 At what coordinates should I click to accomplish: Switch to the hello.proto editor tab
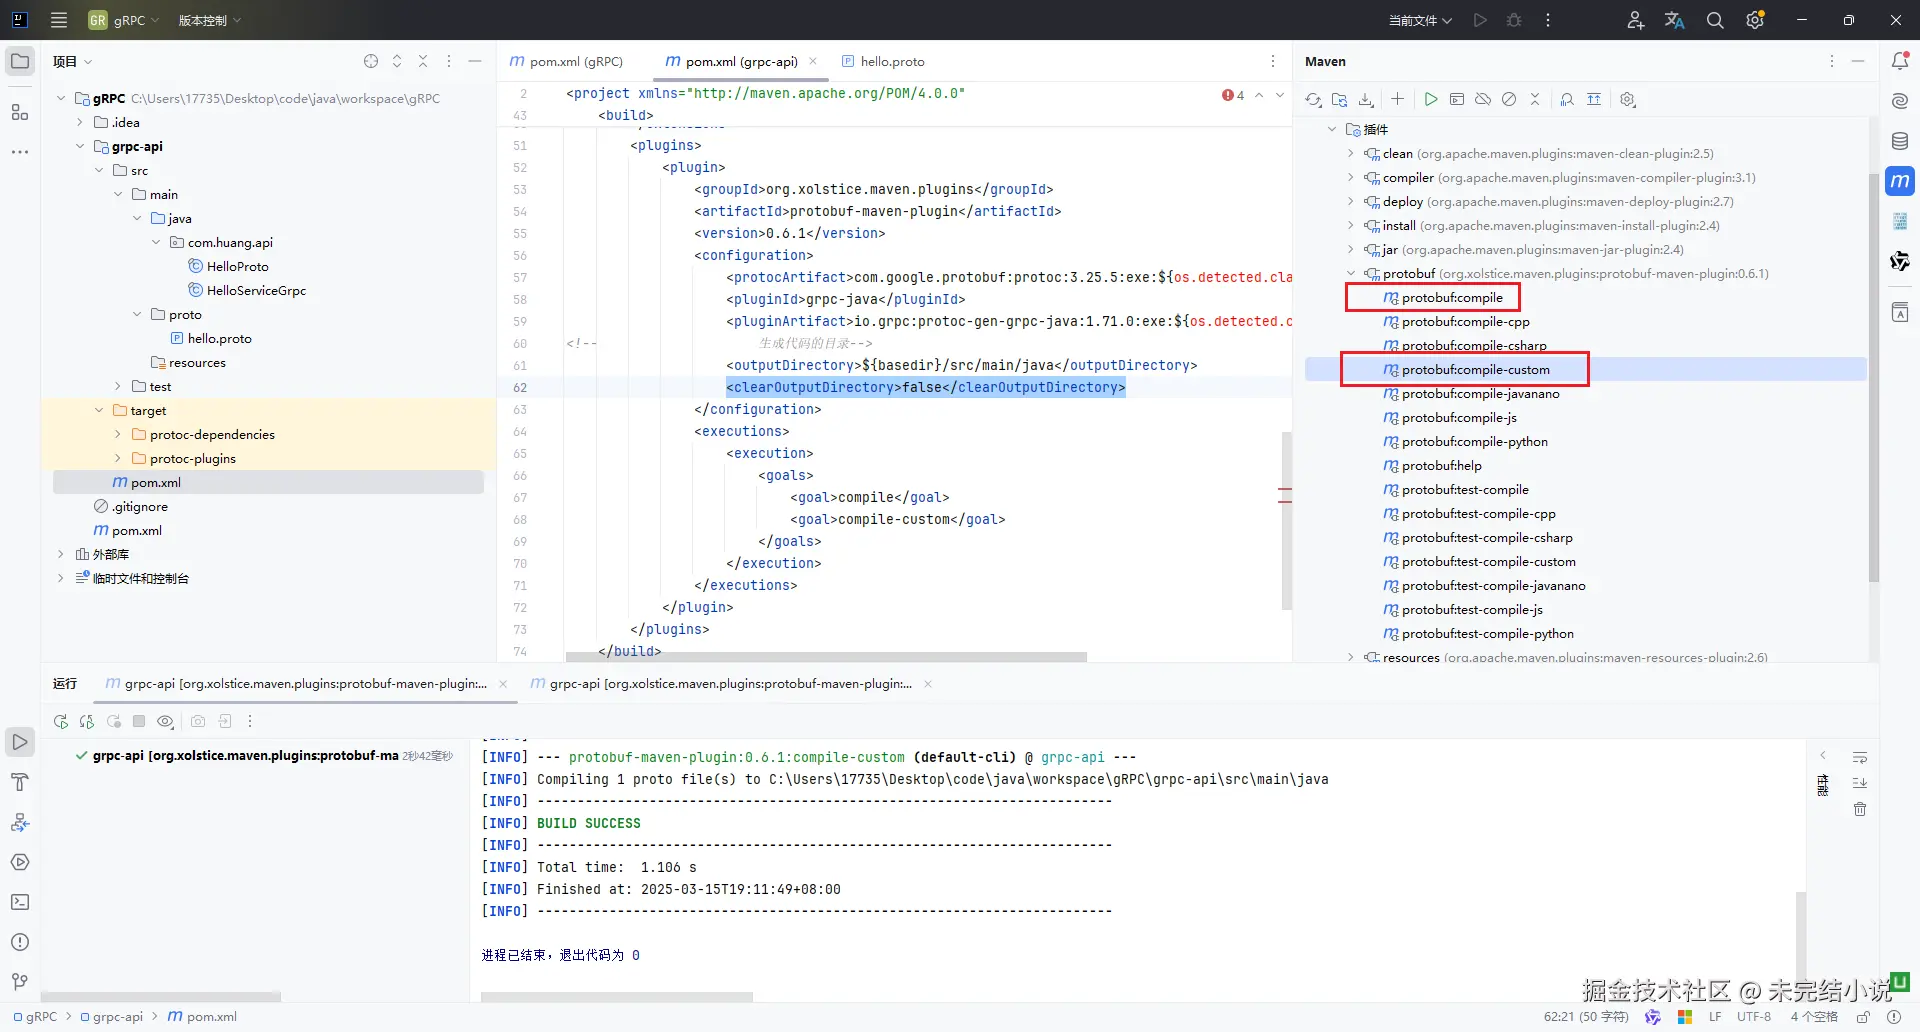(883, 61)
